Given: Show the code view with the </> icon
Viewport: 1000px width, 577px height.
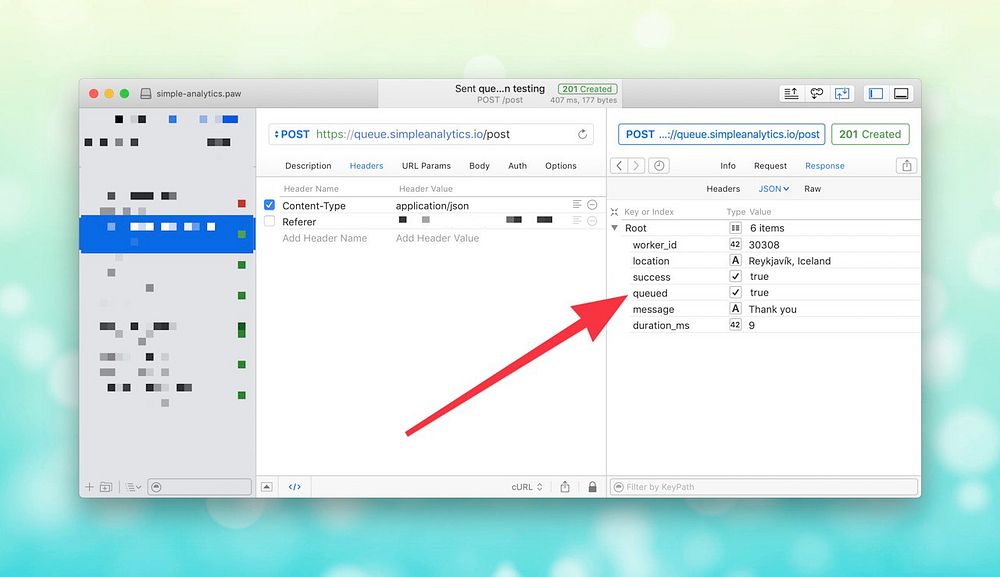Looking at the screenshot, I should coord(294,487).
